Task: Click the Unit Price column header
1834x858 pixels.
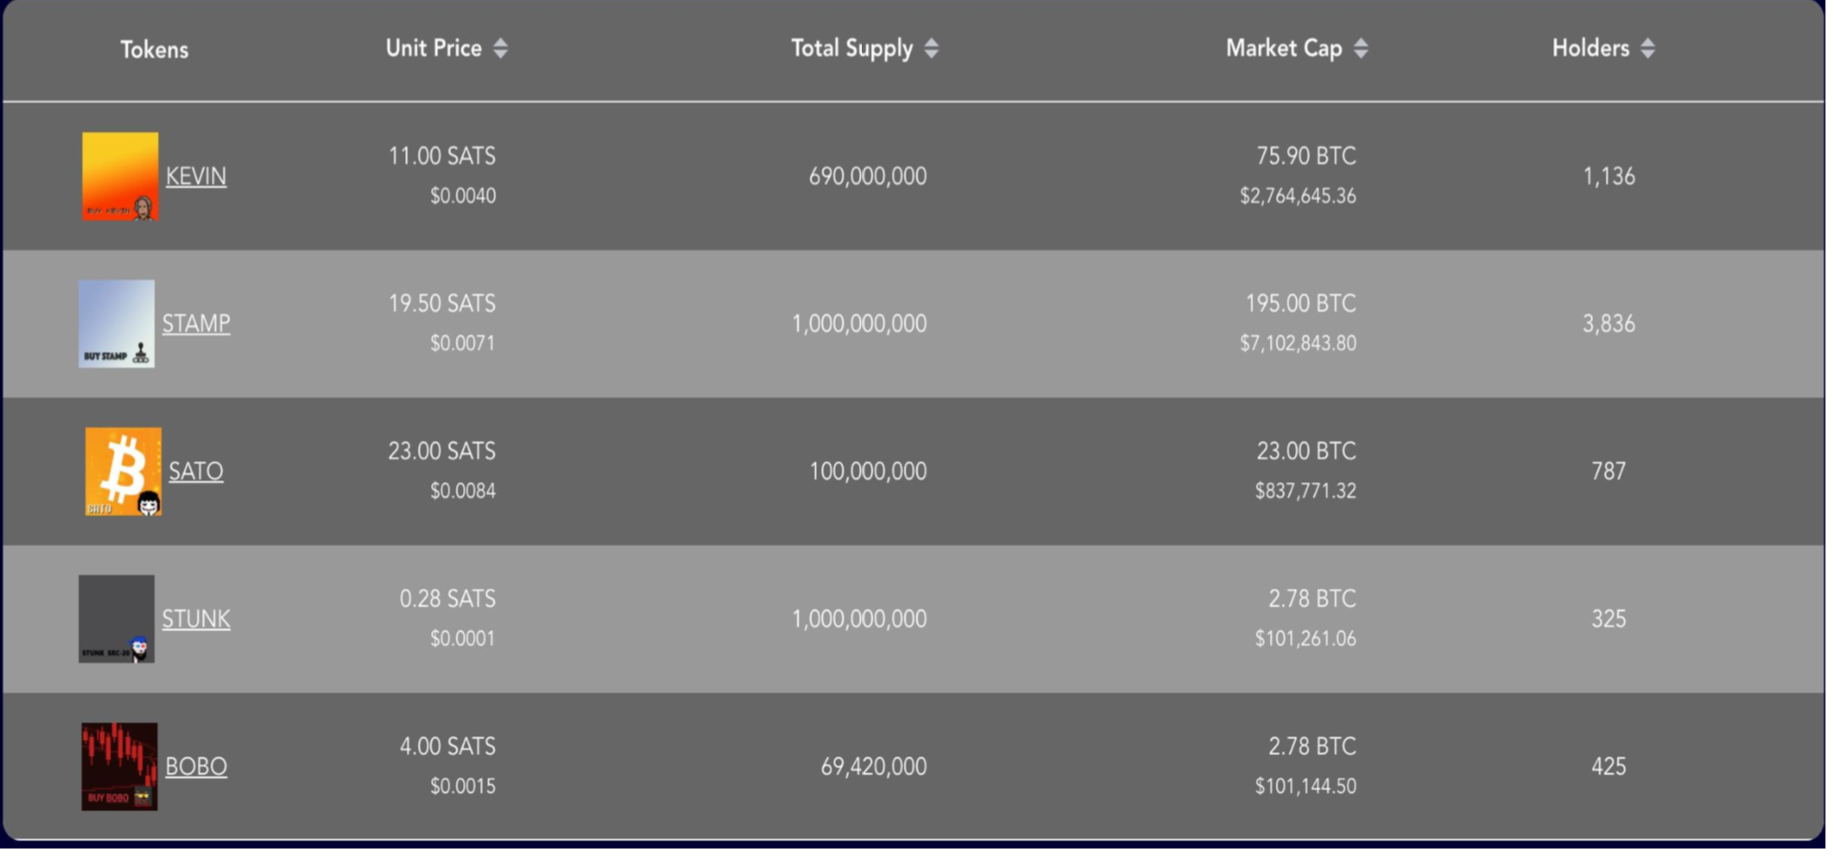Action: 434,48
